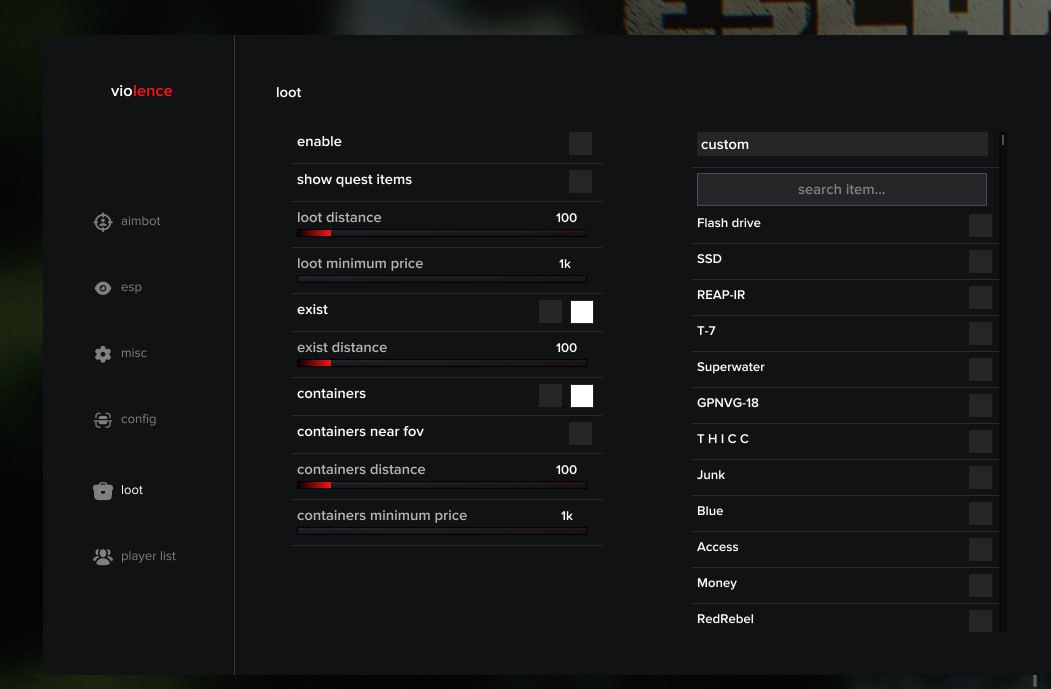Adjust the loot minimum price slider
Image resolution: width=1051 pixels, height=689 pixels.
(x=442, y=279)
